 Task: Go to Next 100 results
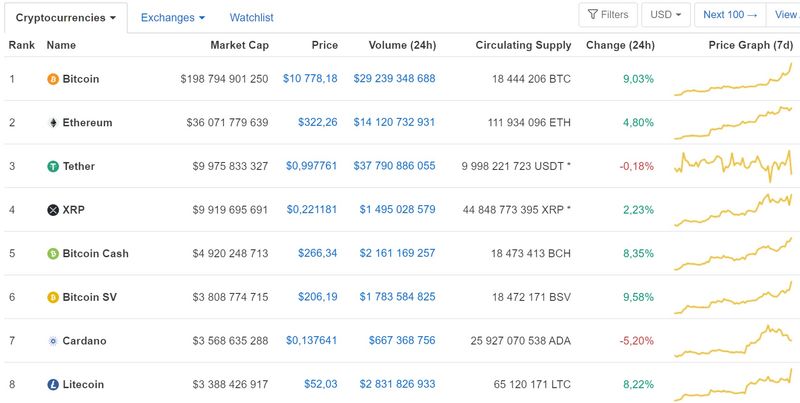pos(730,15)
